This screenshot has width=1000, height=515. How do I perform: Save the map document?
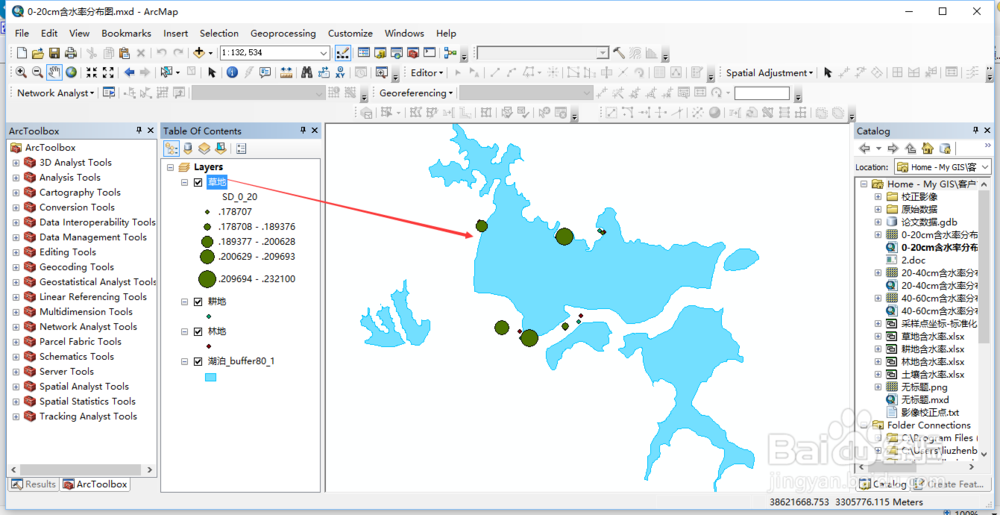(54, 53)
